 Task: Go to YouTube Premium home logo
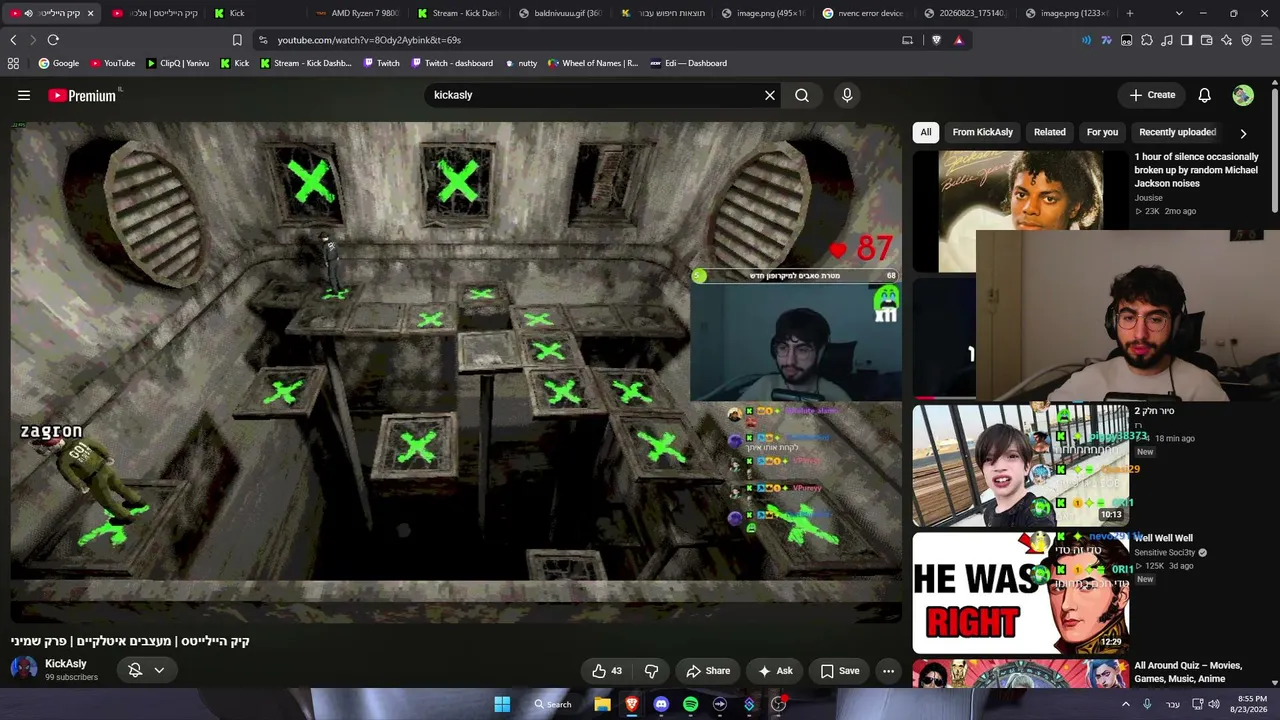82,95
